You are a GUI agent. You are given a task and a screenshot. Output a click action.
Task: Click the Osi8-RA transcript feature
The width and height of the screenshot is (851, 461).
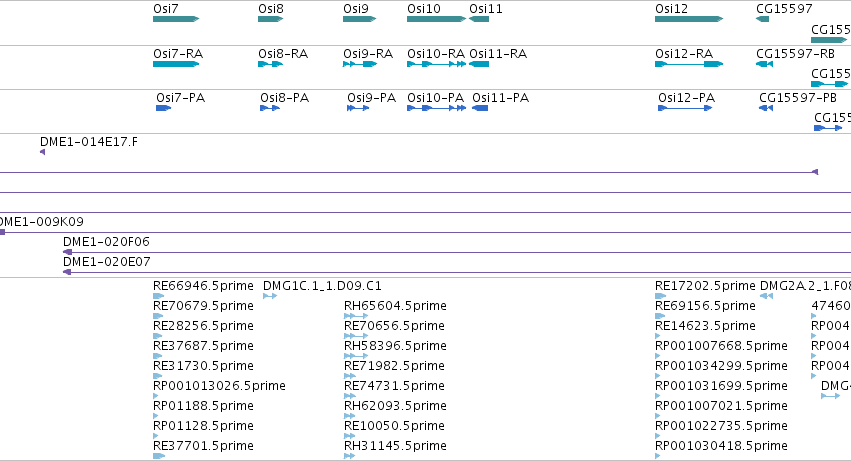point(270,64)
